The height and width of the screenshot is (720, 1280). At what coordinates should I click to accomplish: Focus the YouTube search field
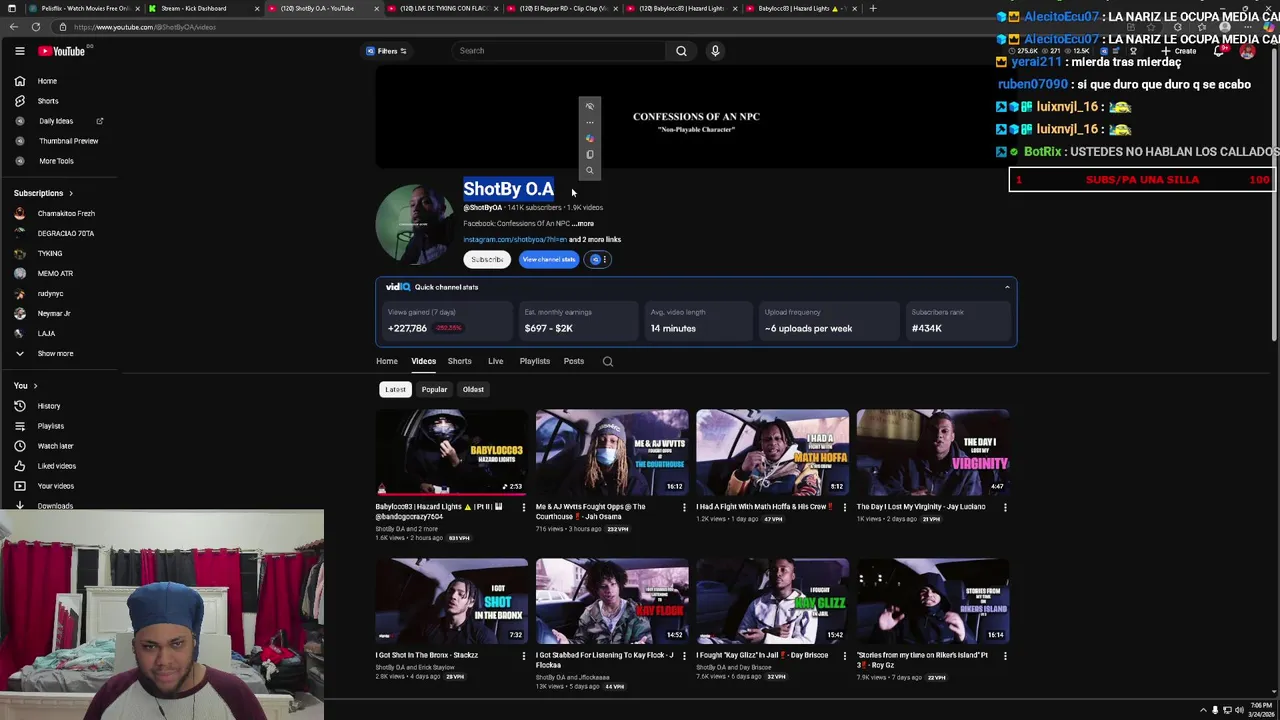coord(558,51)
